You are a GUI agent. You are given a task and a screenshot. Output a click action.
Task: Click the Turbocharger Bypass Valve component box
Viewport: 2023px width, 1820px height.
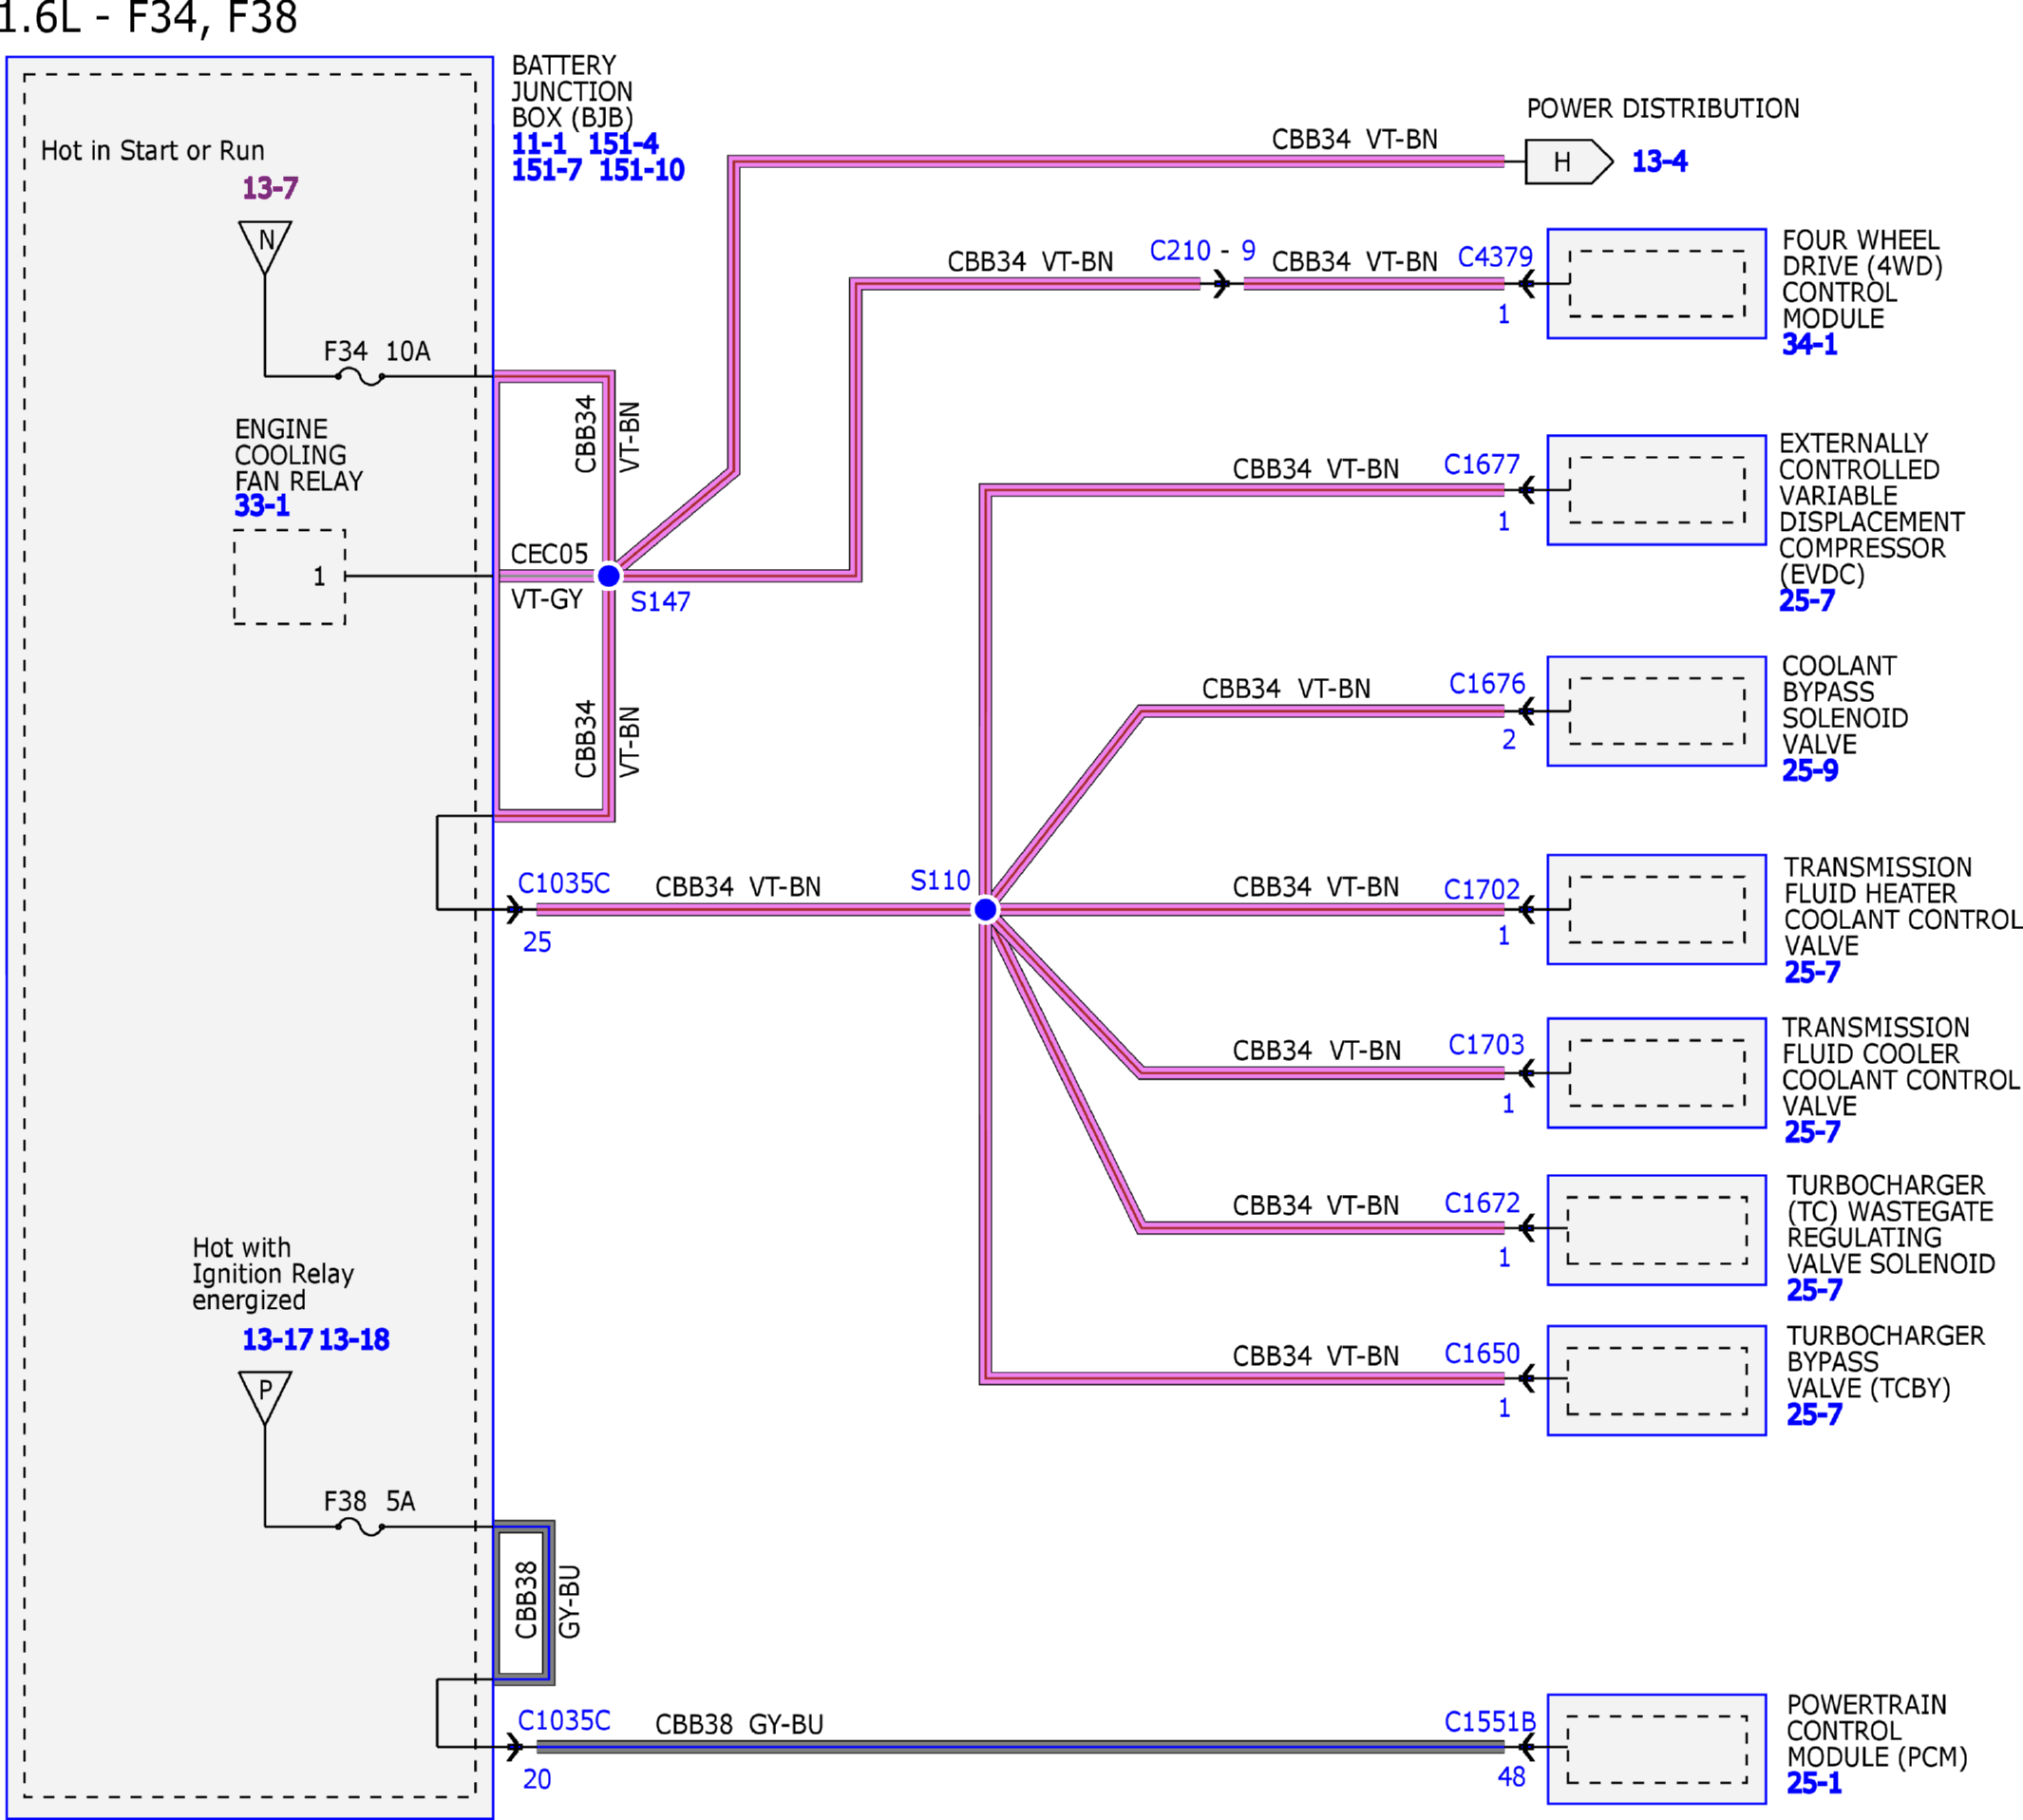(1656, 1380)
